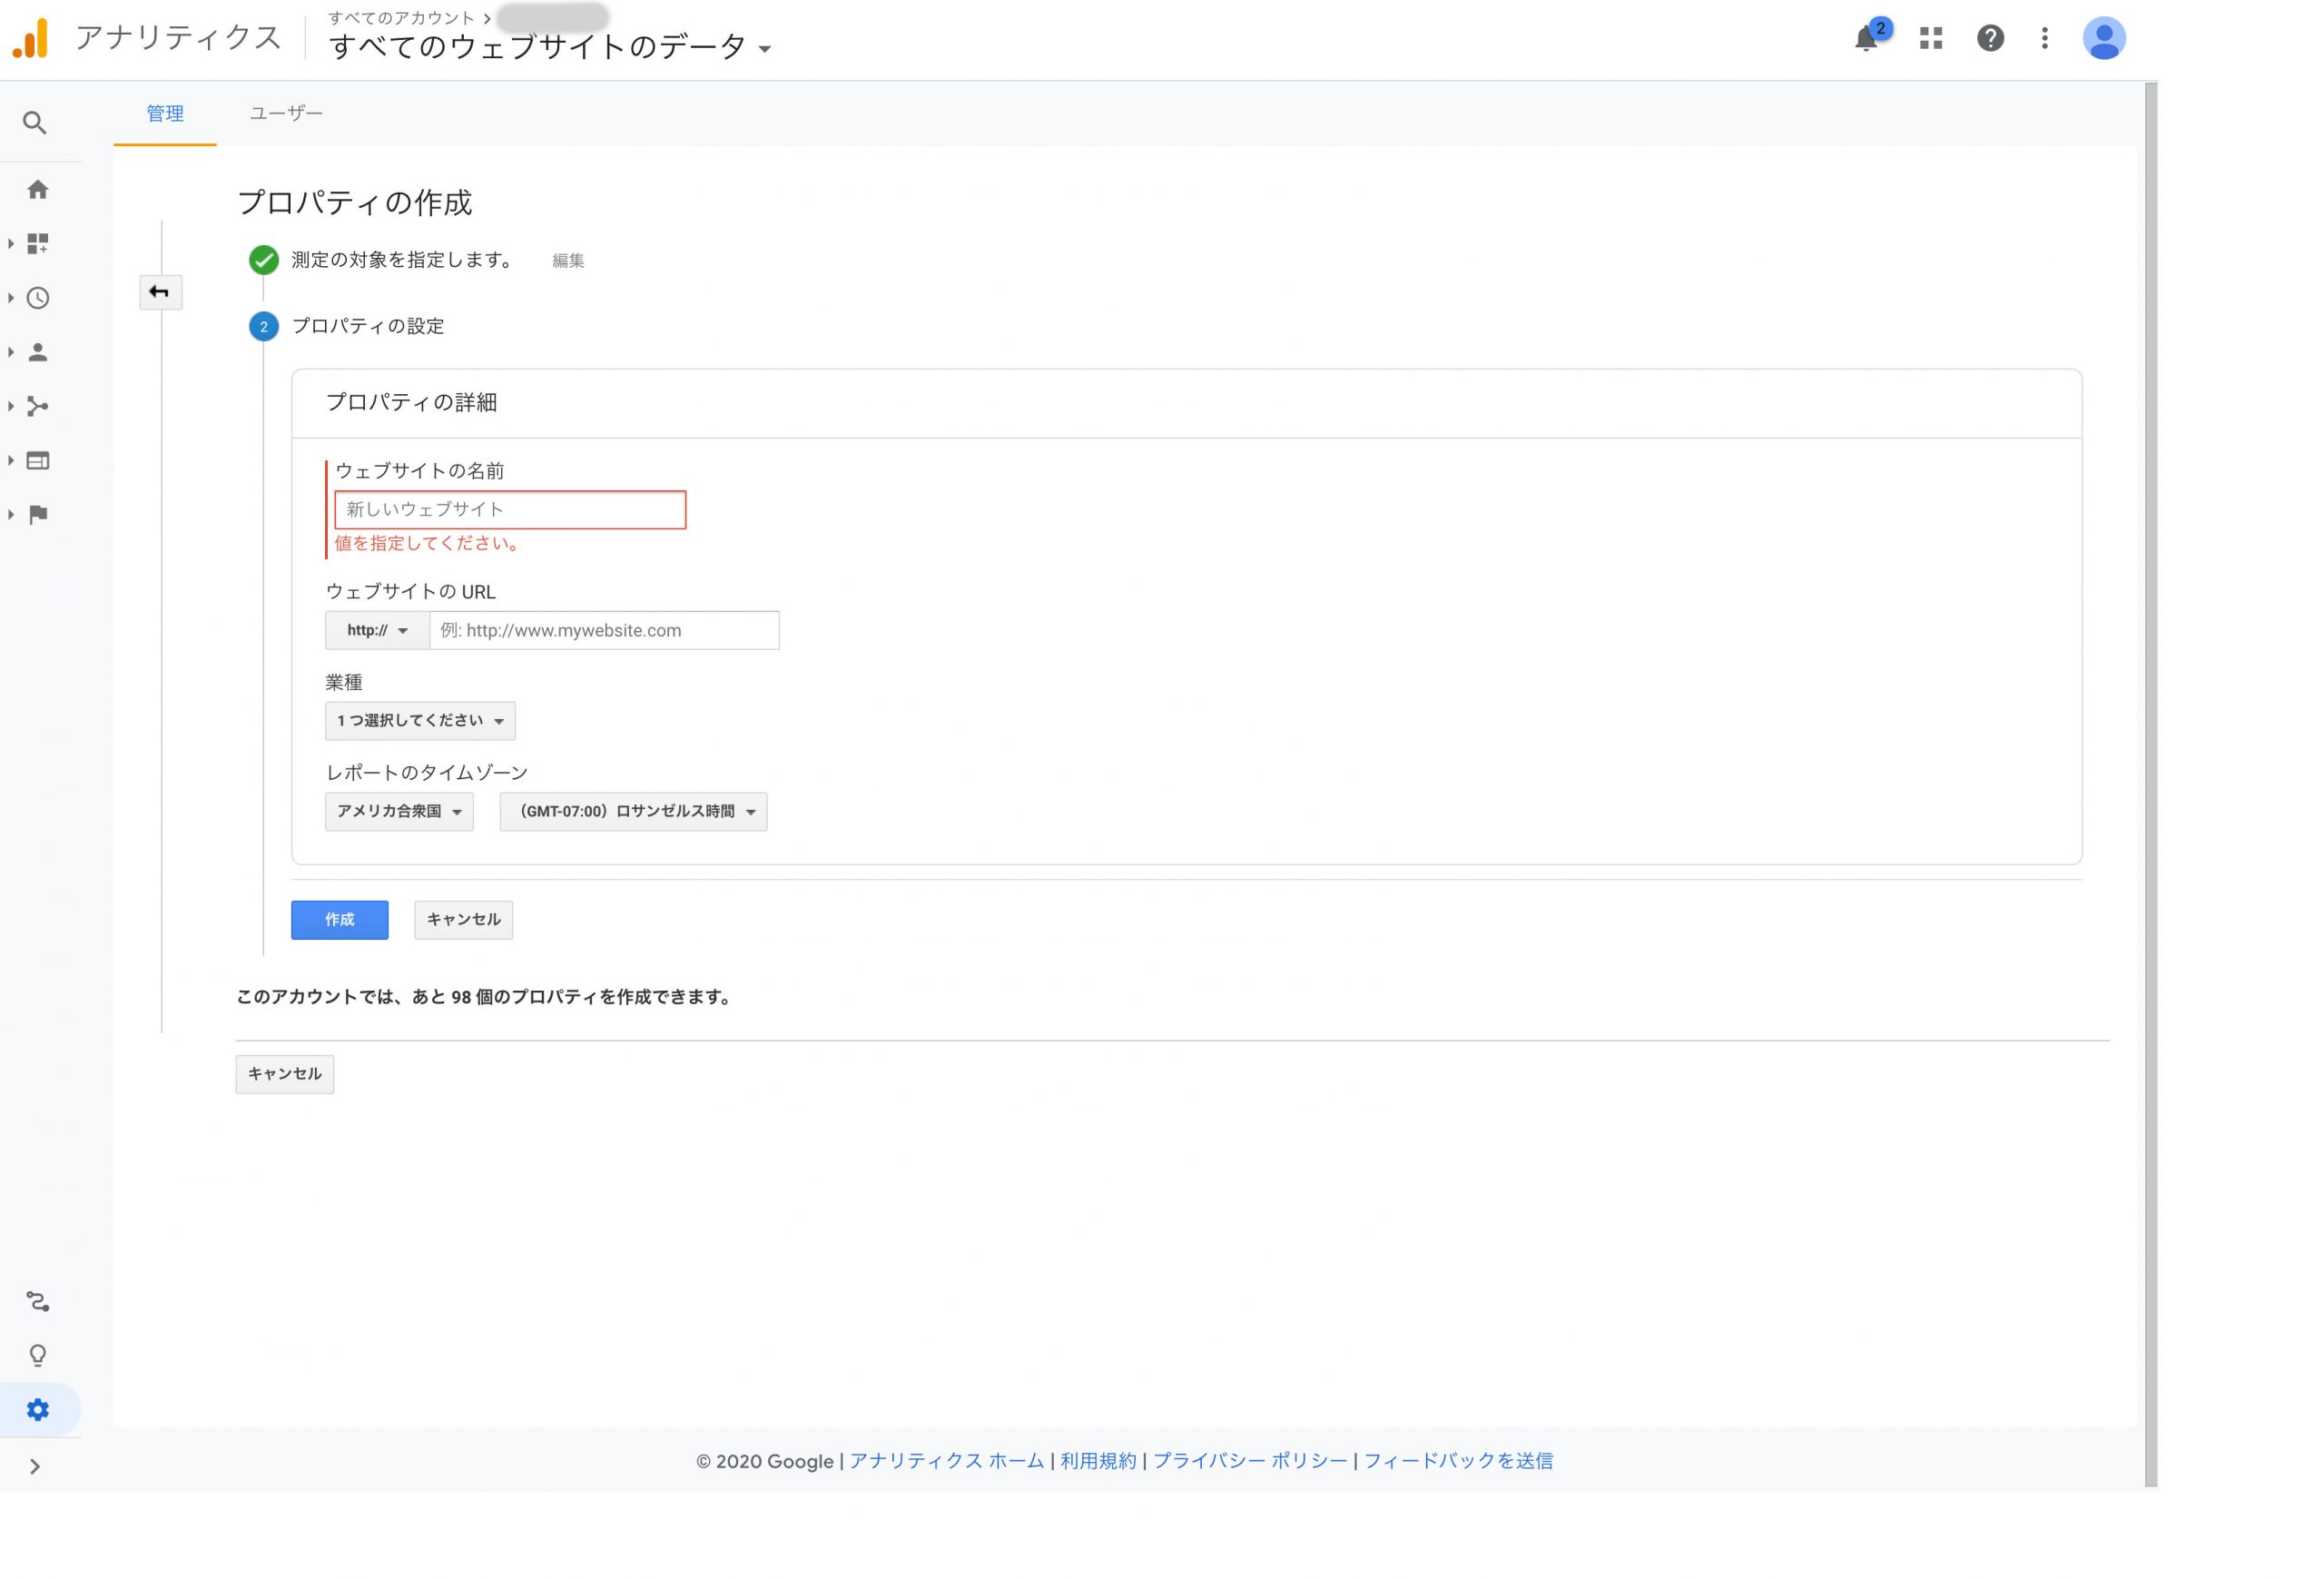Open the 業種 industry dropdown
This screenshot has width=2324, height=1579.
420,721
